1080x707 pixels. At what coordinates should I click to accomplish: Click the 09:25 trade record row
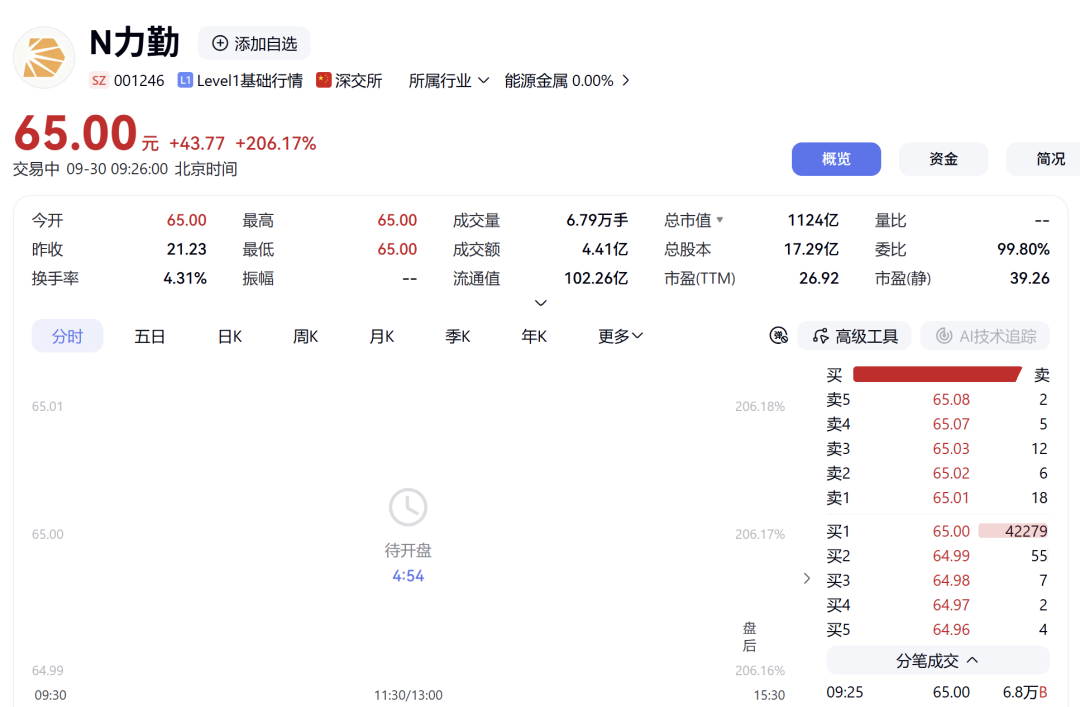click(x=937, y=692)
